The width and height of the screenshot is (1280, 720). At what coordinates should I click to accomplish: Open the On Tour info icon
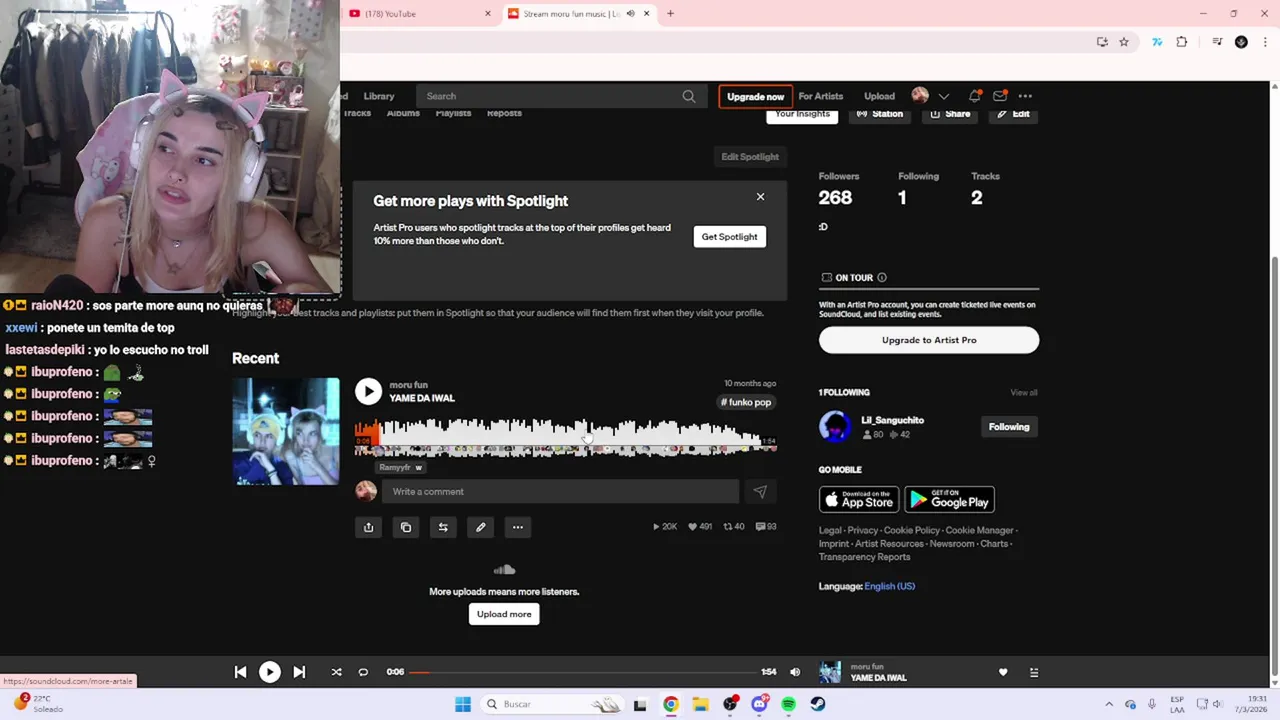pyautogui.click(x=881, y=278)
